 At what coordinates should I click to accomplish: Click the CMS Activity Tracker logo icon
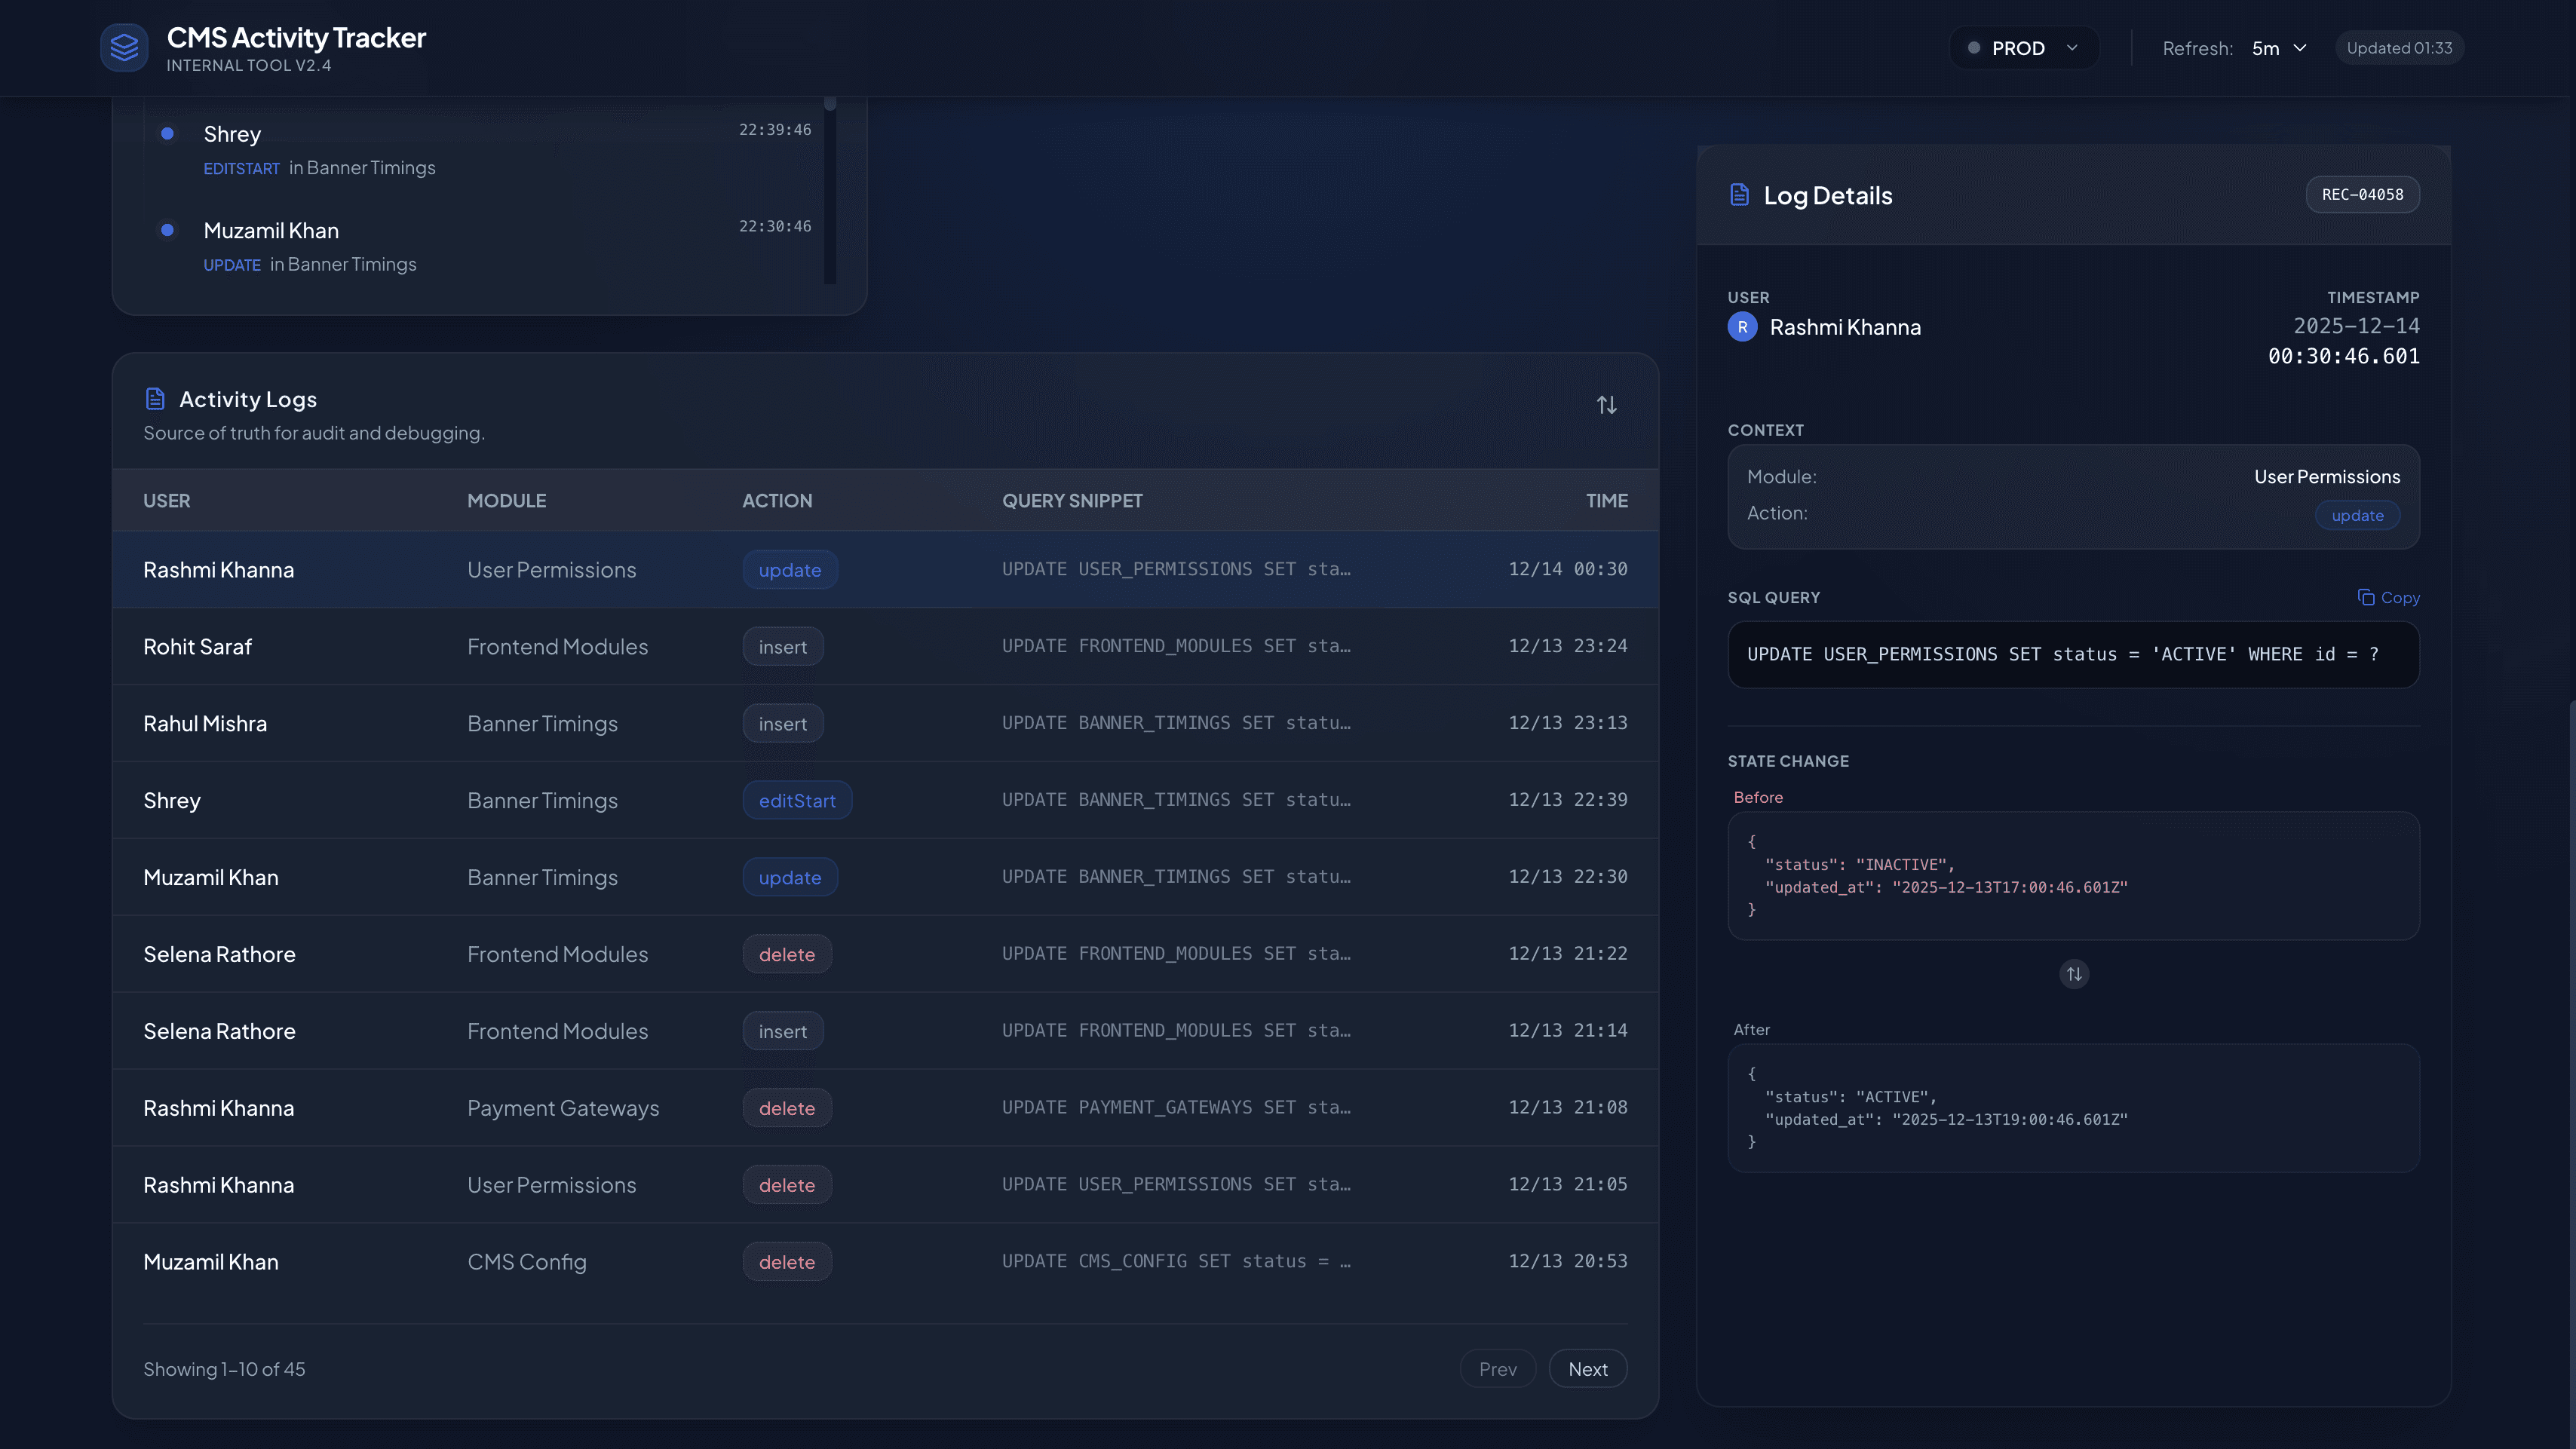(x=124, y=47)
